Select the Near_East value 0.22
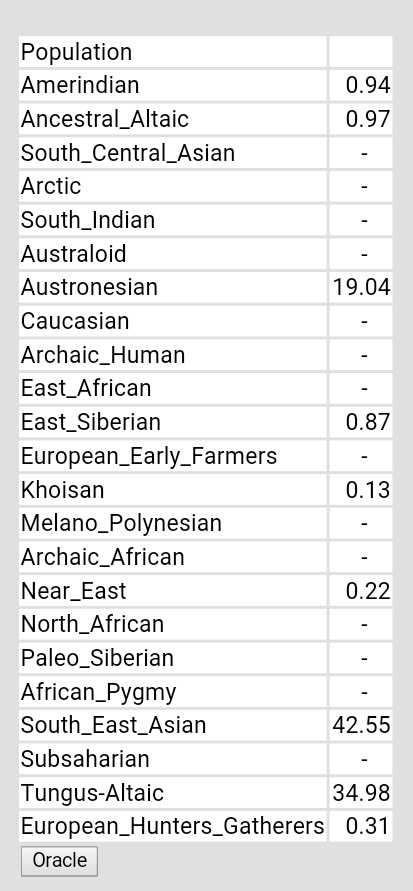413x891 pixels. pyautogui.click(x=361, y=590)
